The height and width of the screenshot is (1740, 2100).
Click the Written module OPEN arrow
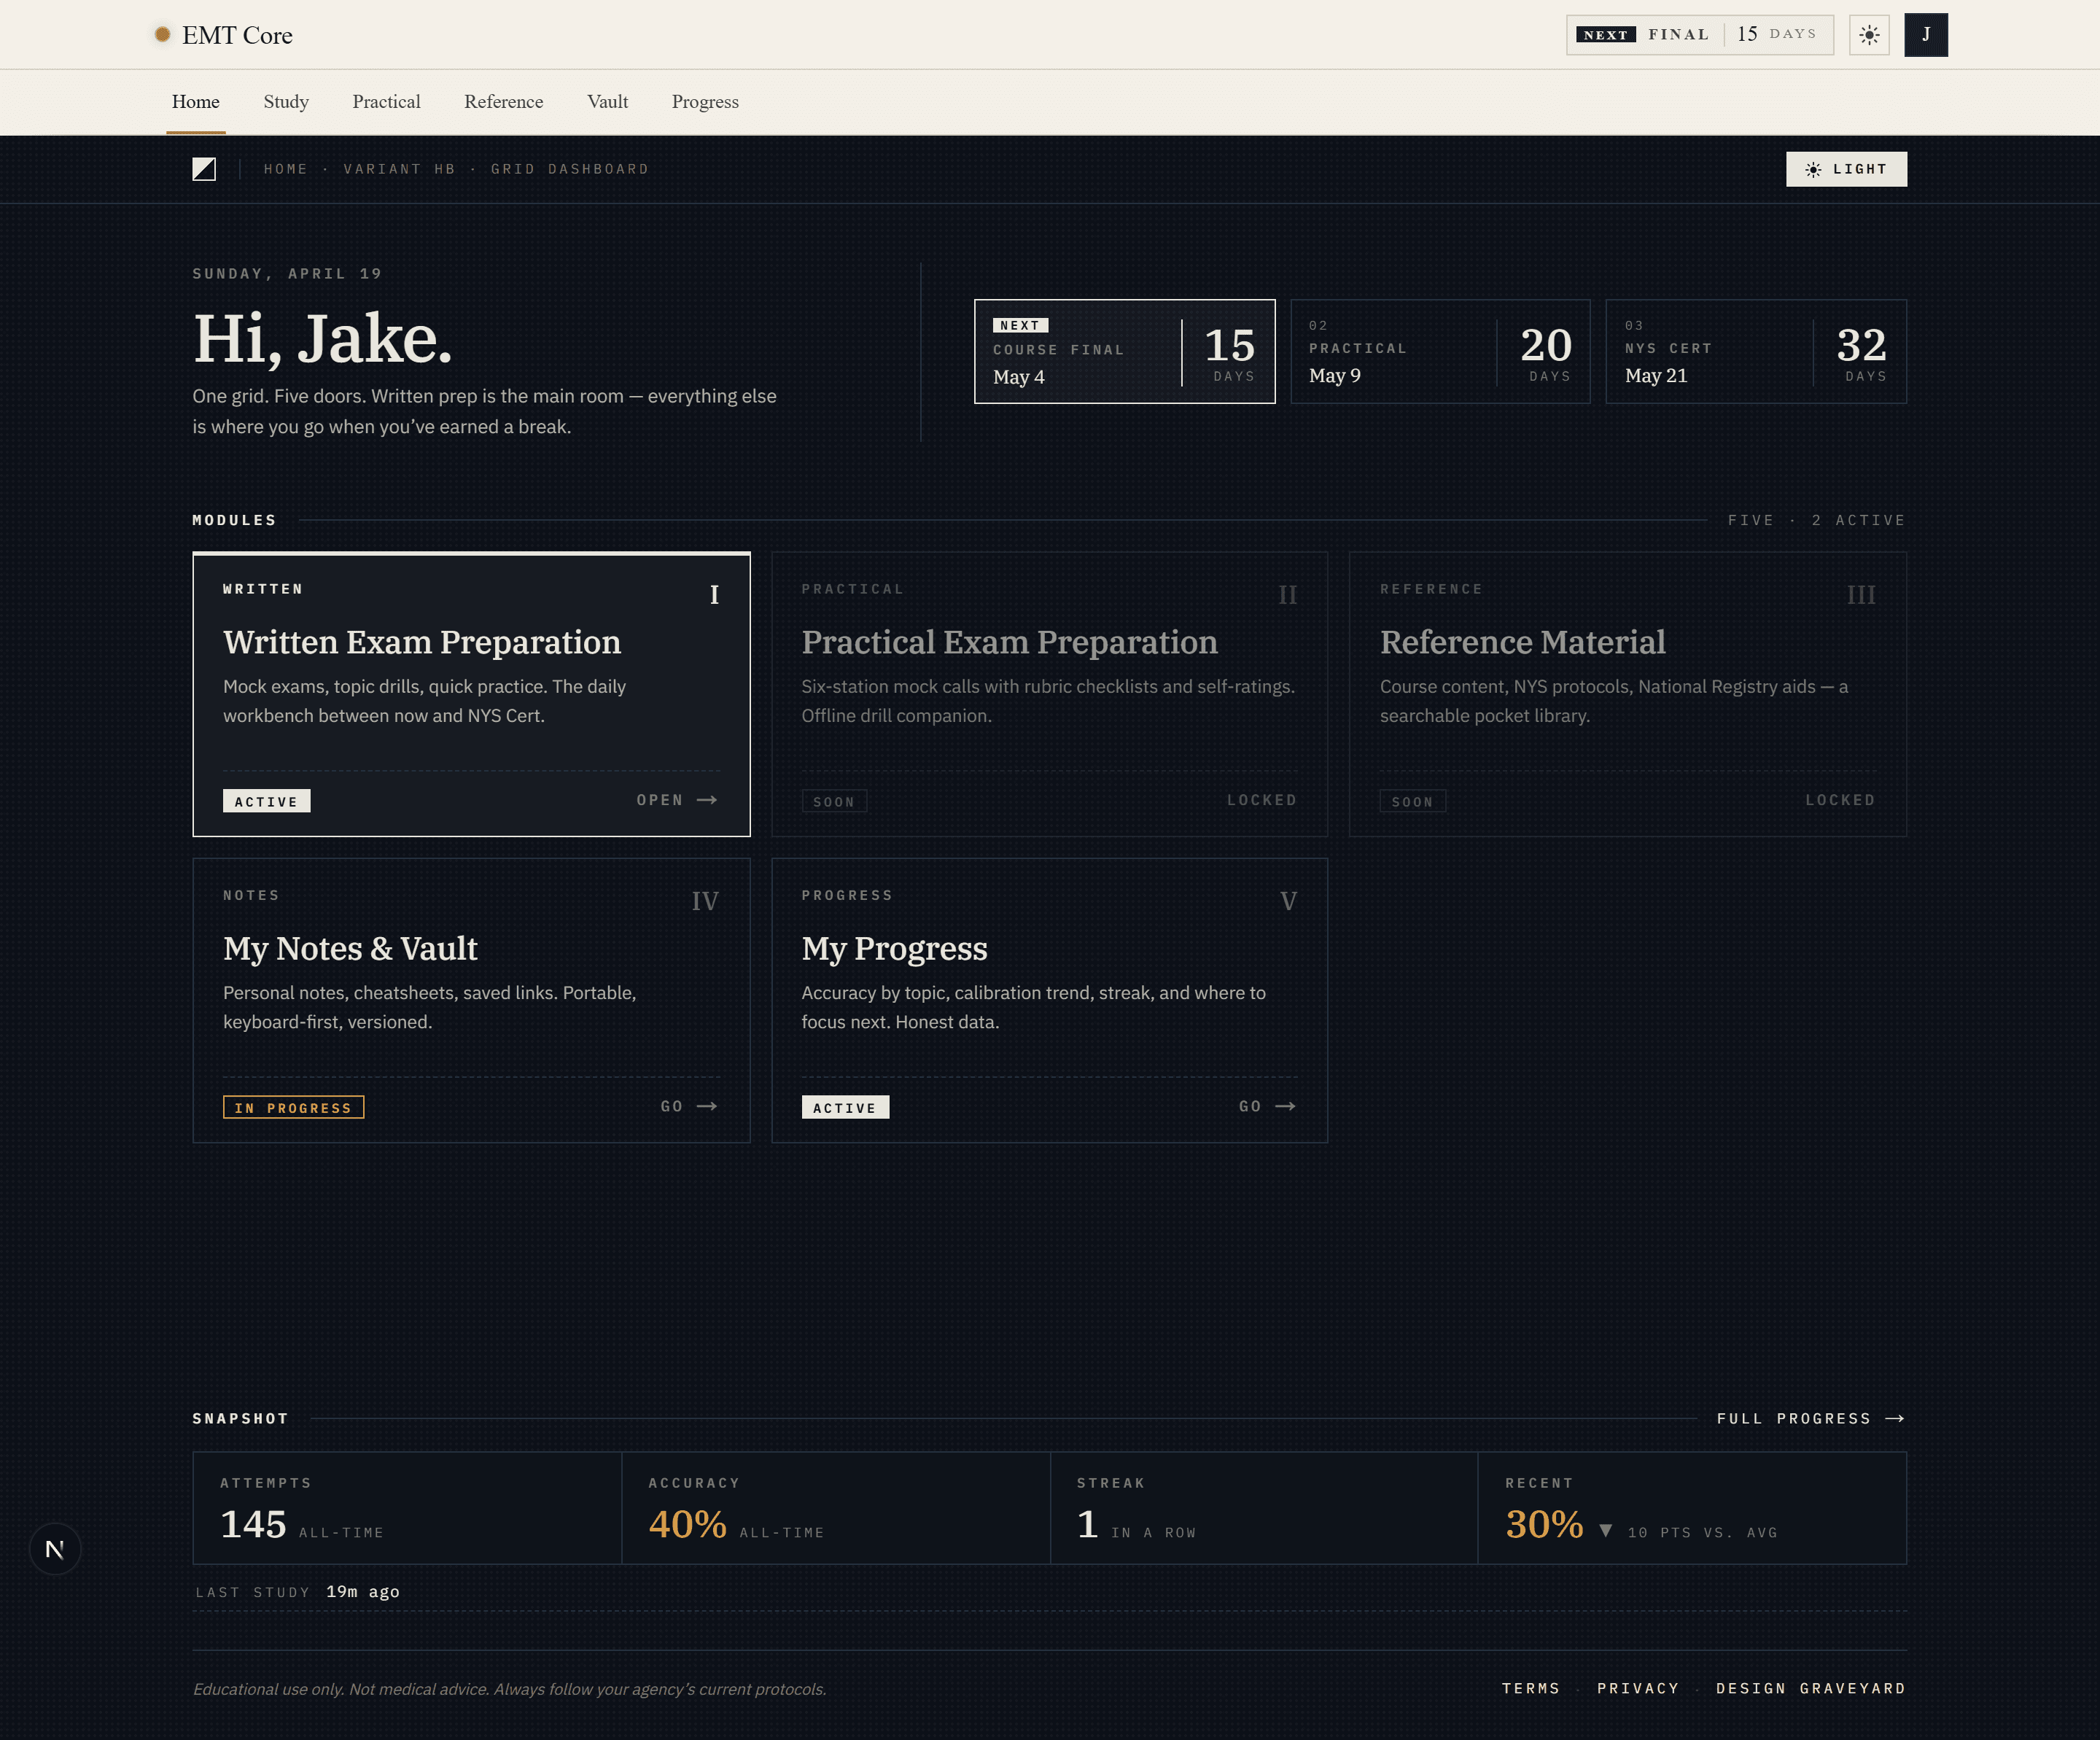pyautogui.click(x=707, y=800)
